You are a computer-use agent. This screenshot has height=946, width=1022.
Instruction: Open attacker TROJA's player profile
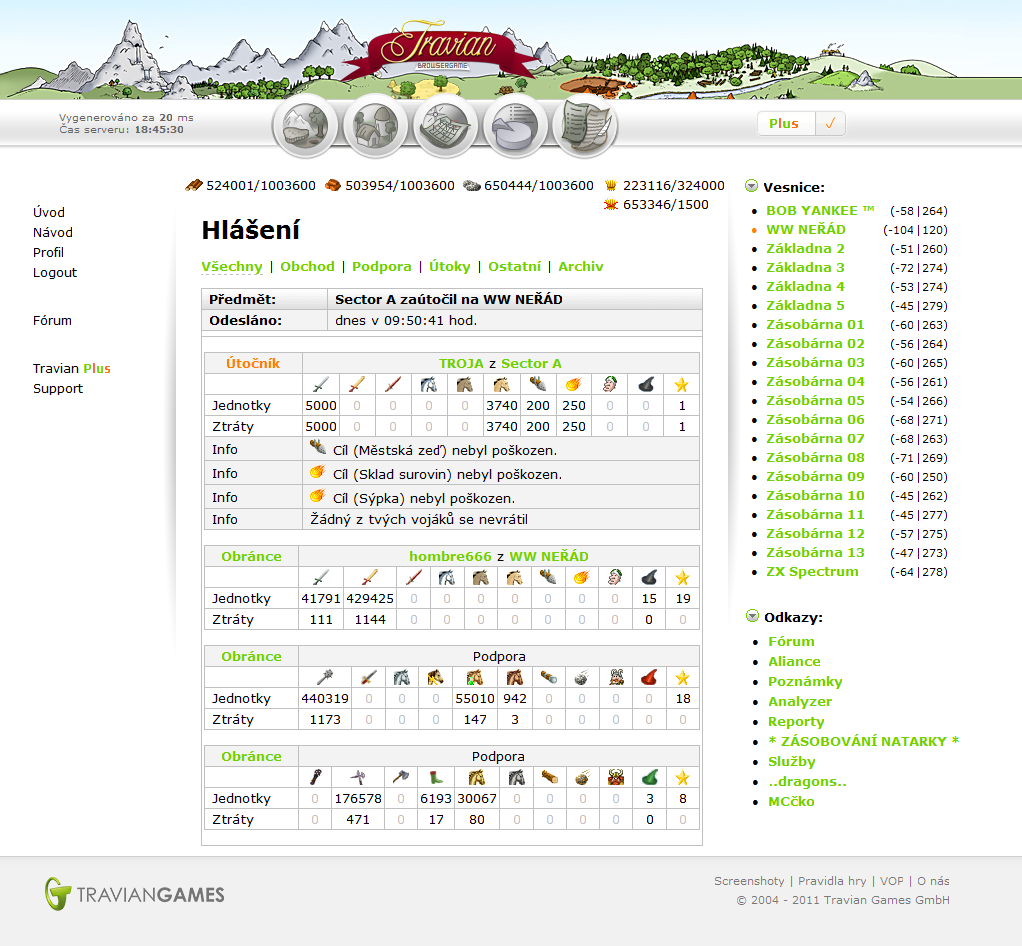click(x=461, y=364)
